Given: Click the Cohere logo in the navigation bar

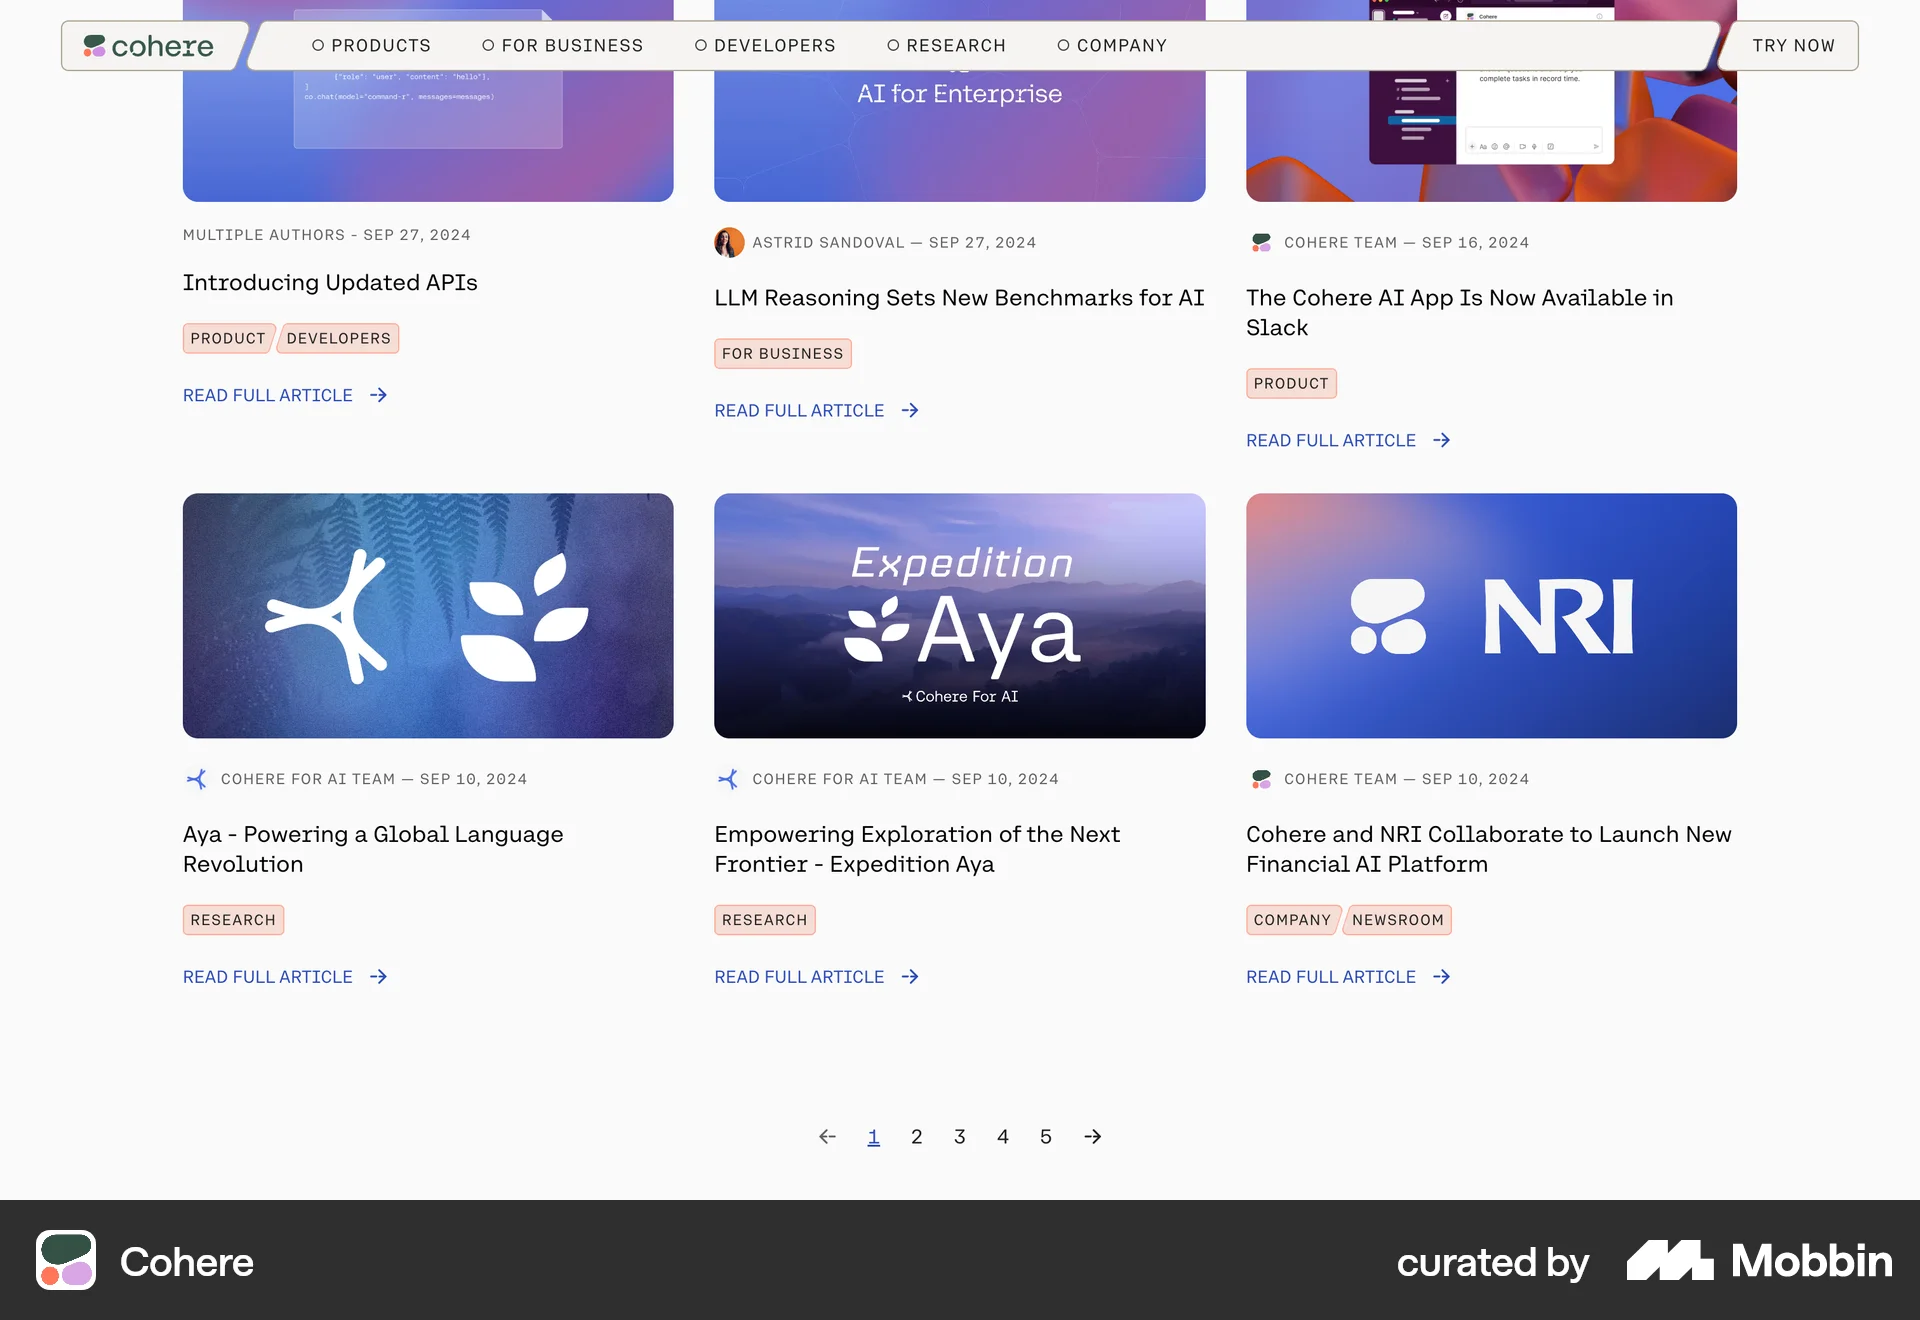Looking at the screenshot, I should click(150, 45).
